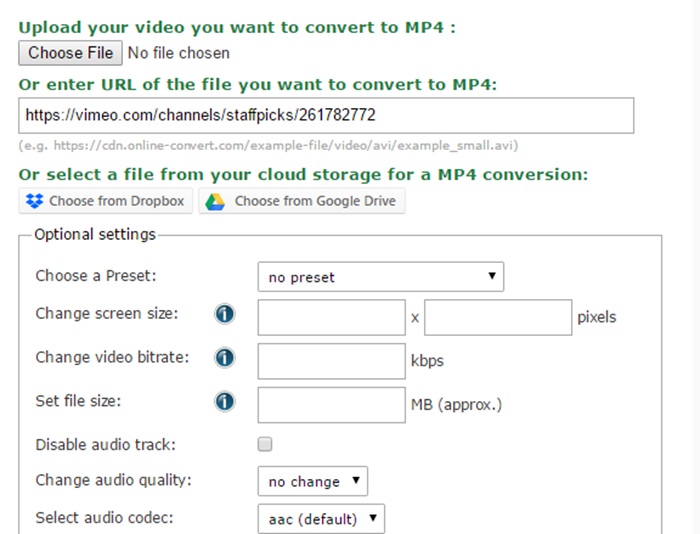Image resolution: width=700 pixels, height=534 pixels.
Task: Open Choose from Dropbox
Action: (106, 201)
